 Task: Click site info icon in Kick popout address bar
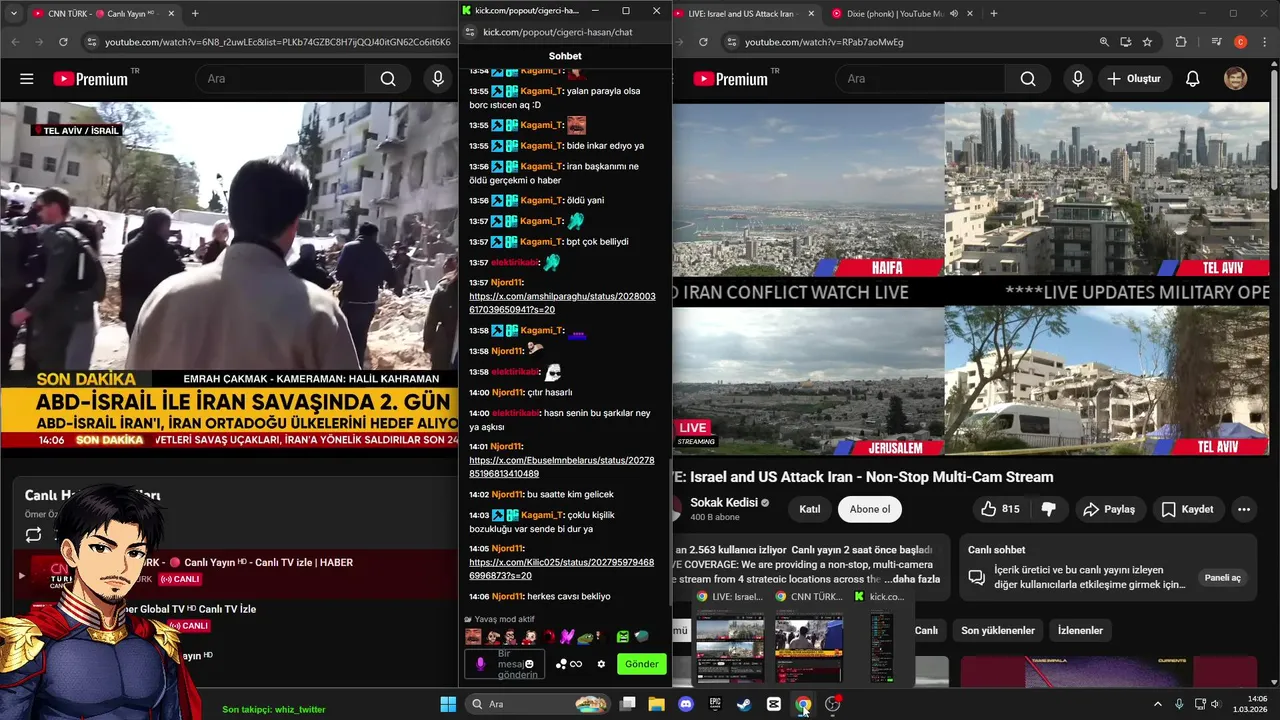point(469,32)
